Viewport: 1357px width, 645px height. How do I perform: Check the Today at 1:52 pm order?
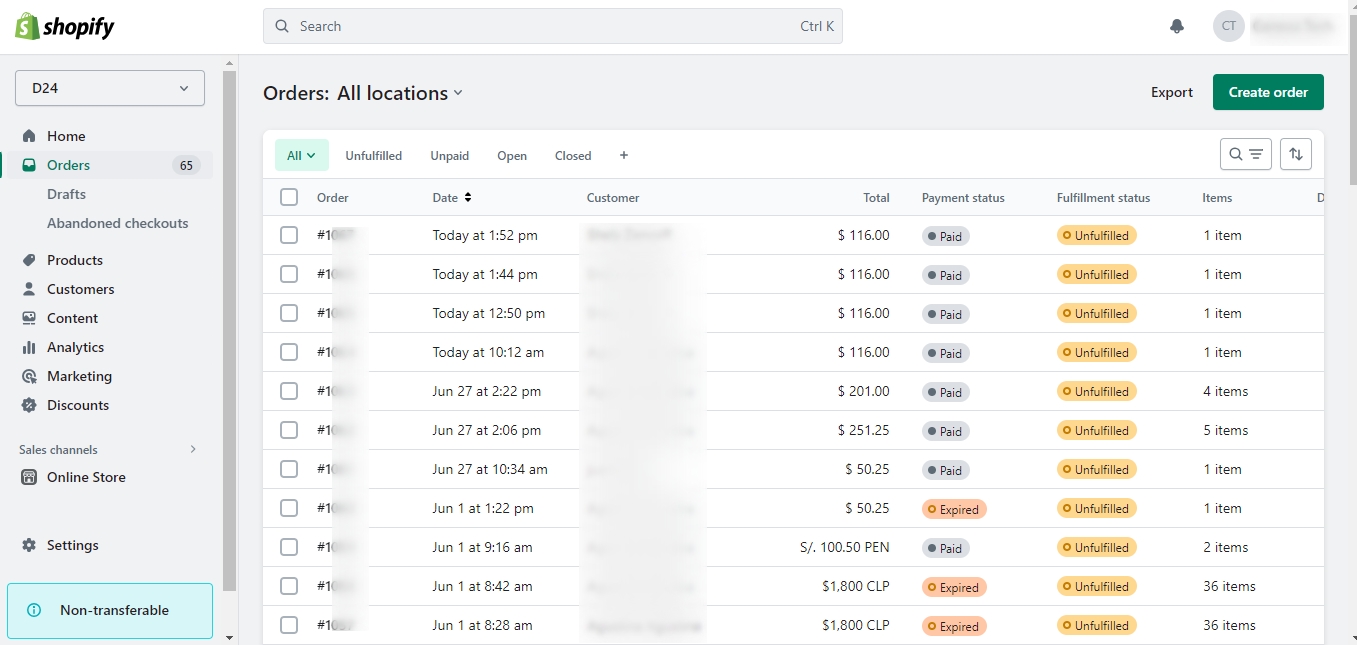coord(289,235)
